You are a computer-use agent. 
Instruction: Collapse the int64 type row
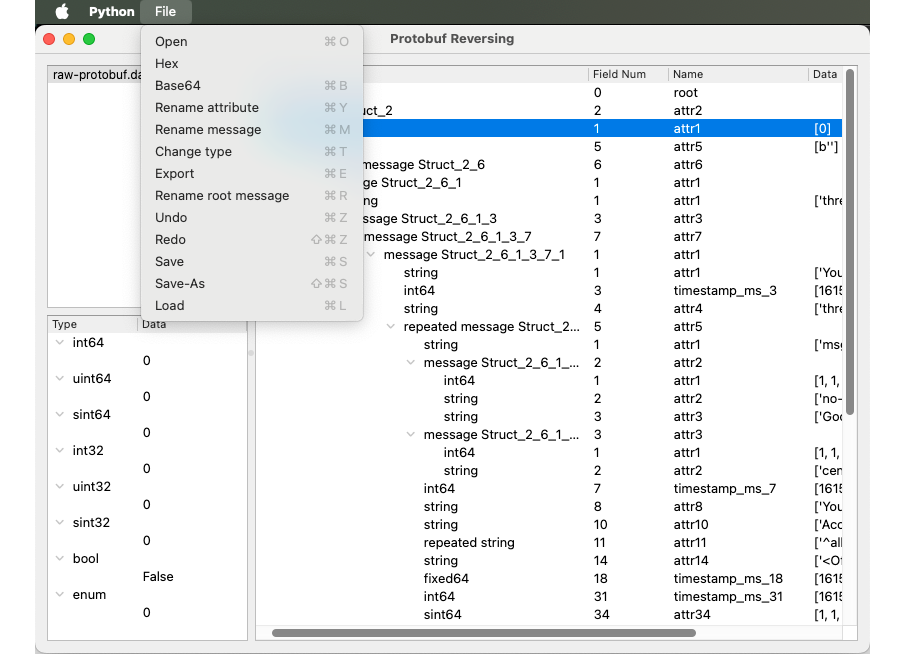click(59, 342)
